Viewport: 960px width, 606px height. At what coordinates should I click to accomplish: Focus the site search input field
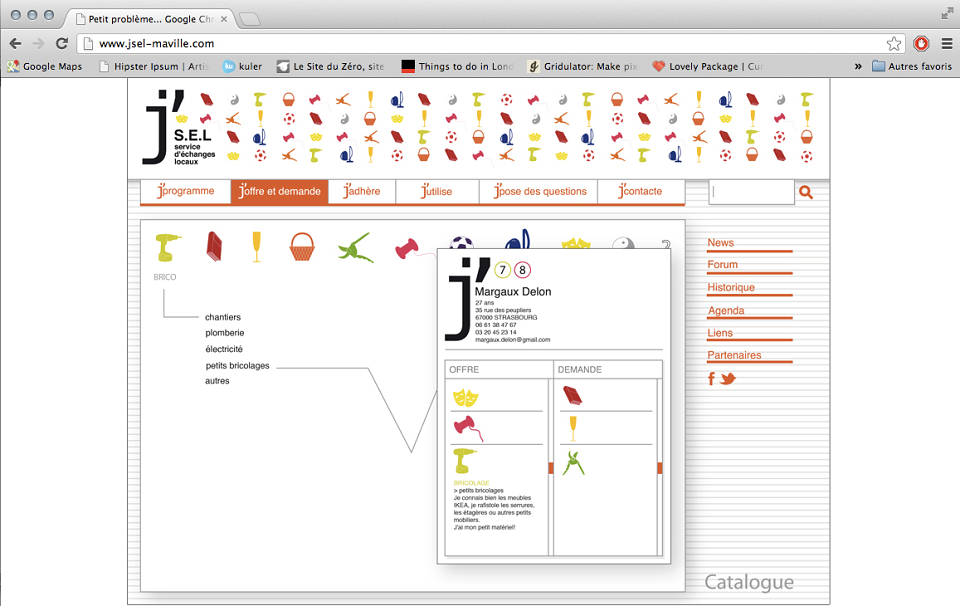coord(752,192)
